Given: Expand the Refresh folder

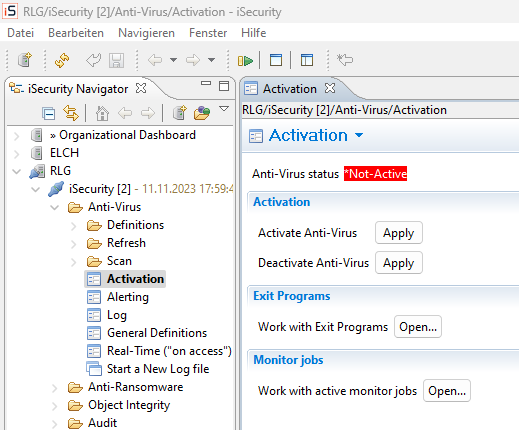Looking at the screenshot, I should pos(74,244).
